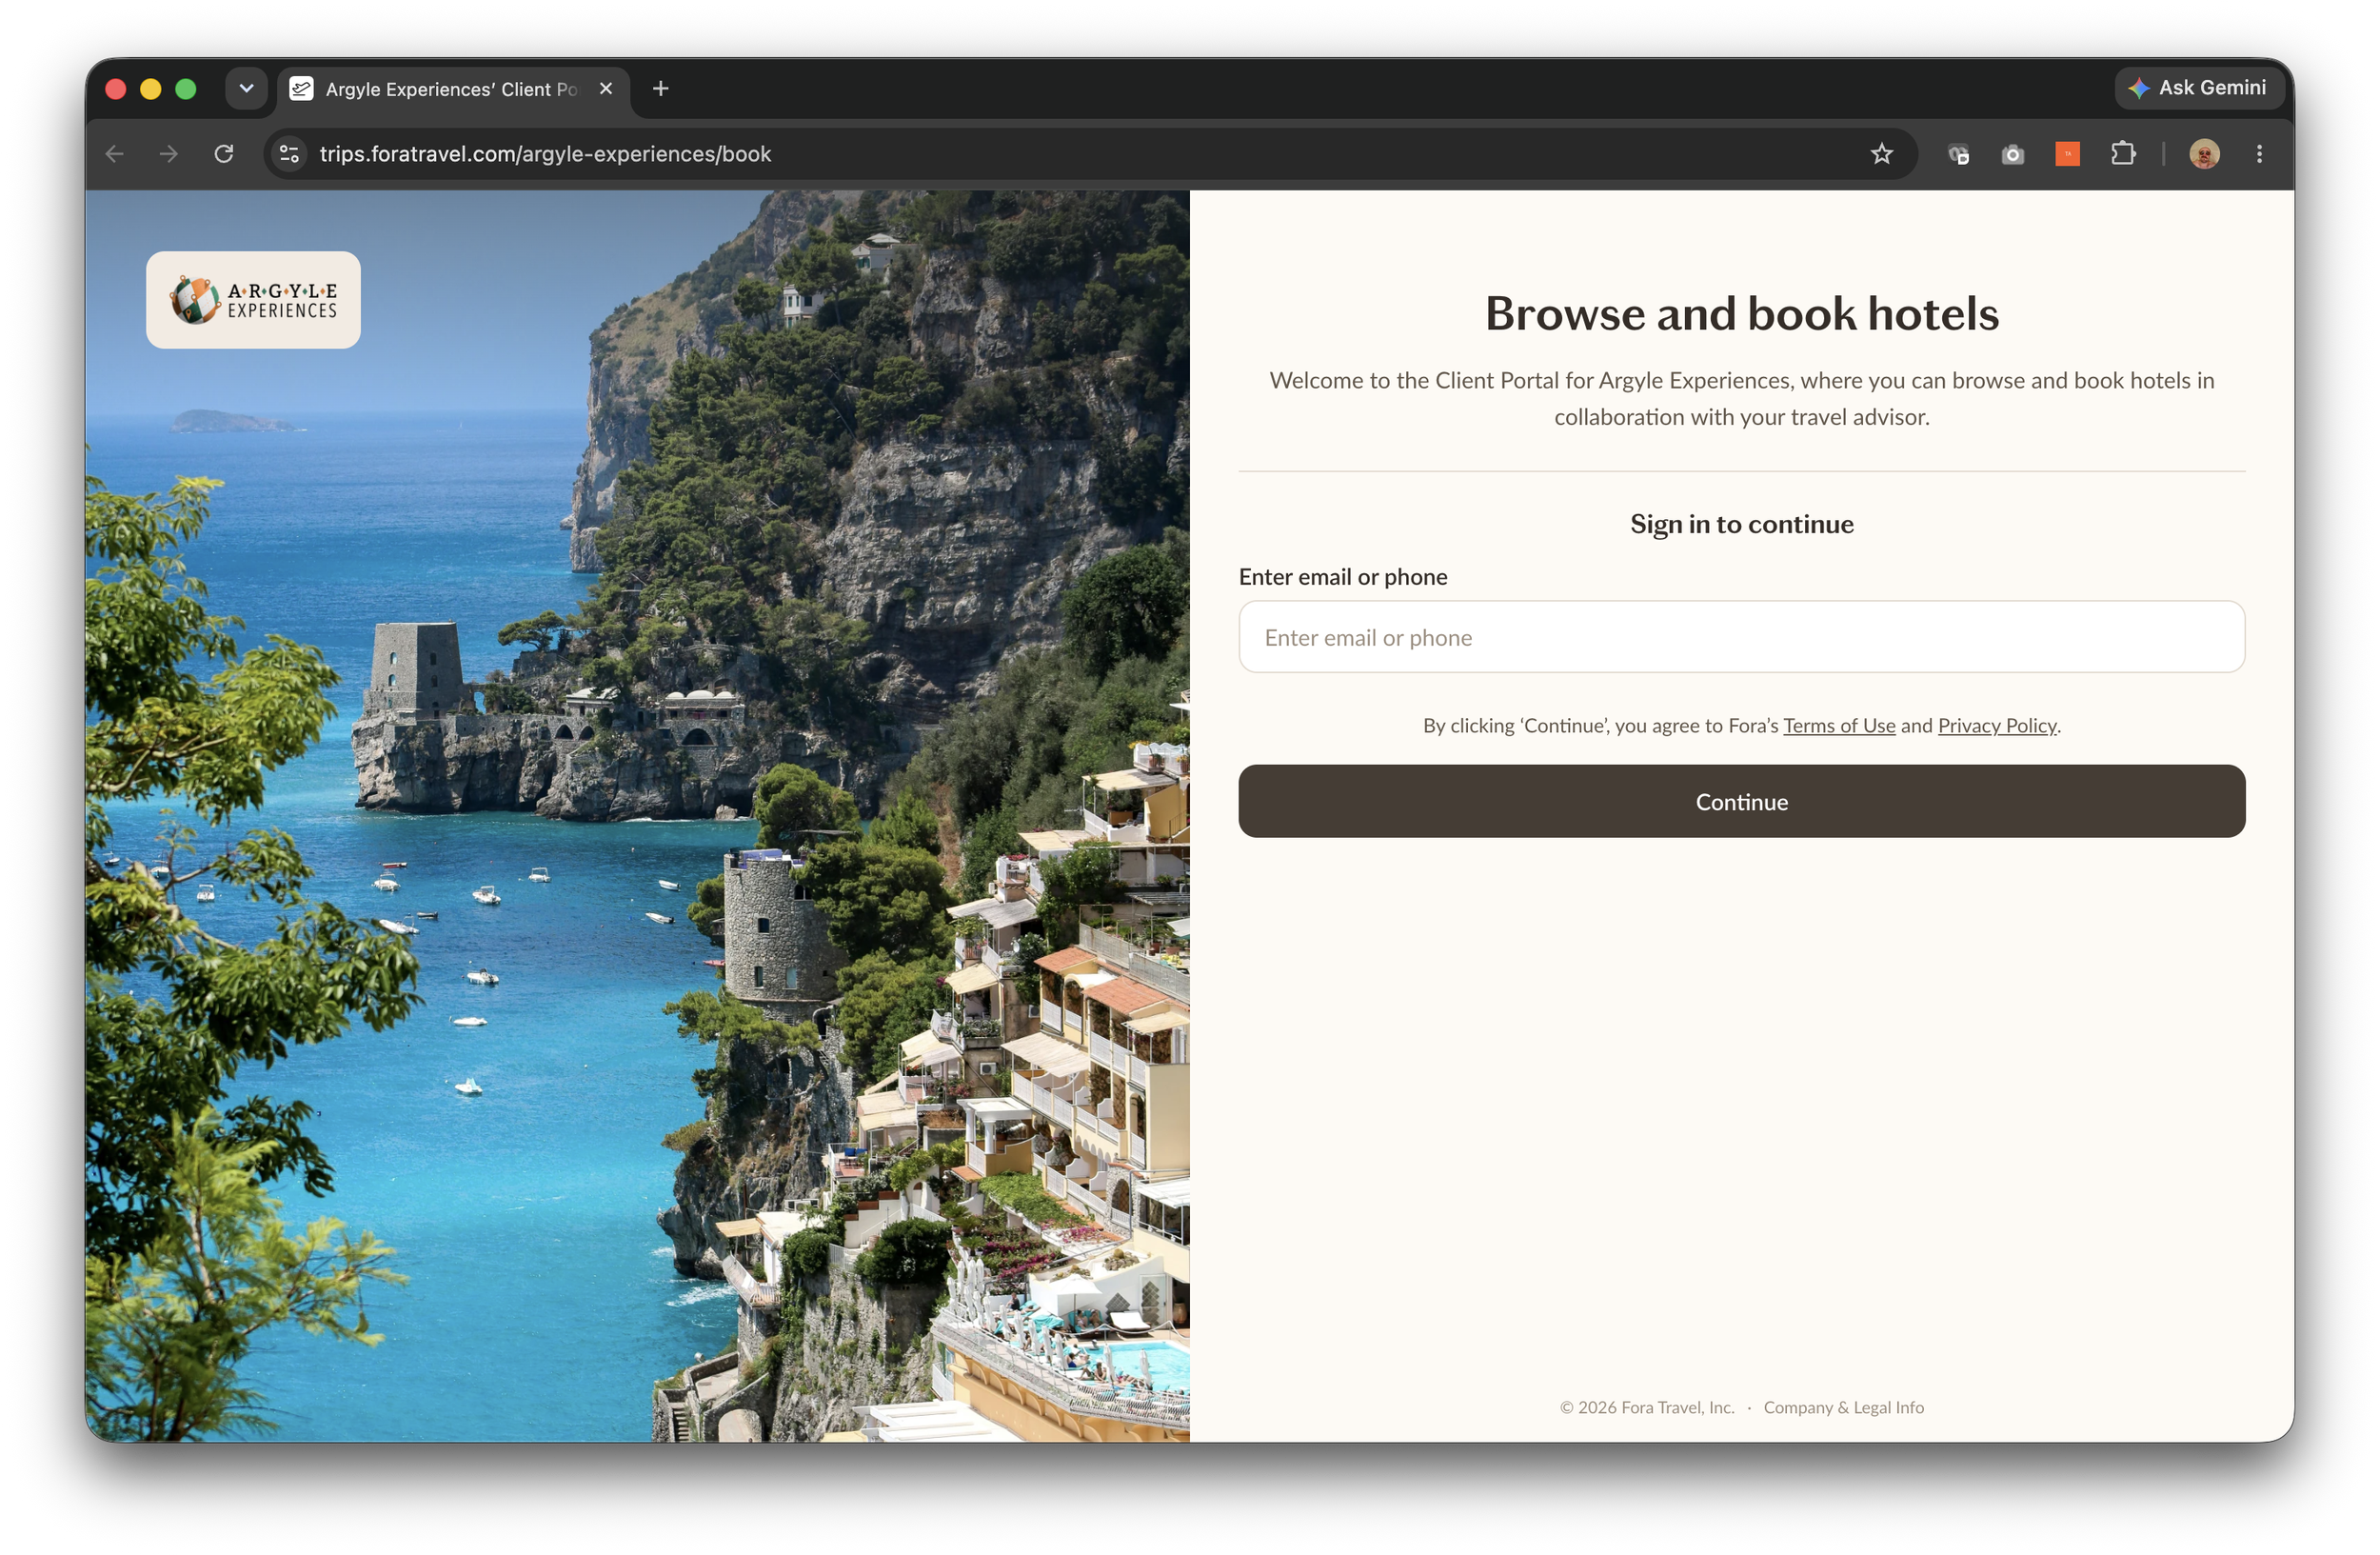Viewport: 2380px width, 1555px height.
Task: Click the browser forward arrow
Action: coord(168,154)
